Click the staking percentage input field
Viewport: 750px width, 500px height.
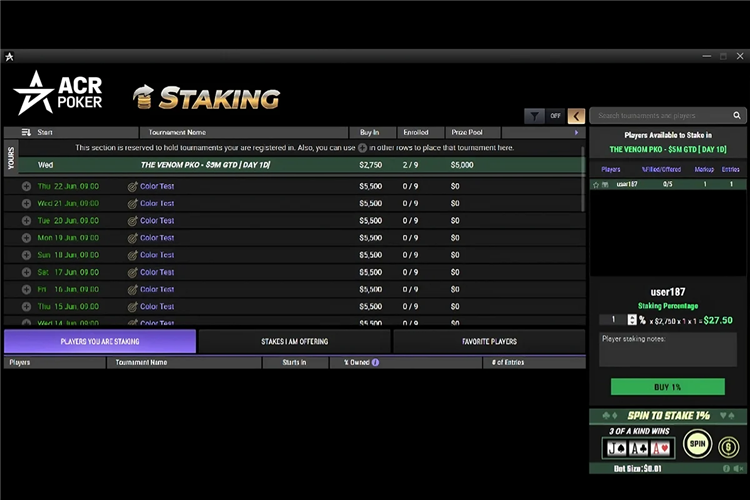pos(613,320)
